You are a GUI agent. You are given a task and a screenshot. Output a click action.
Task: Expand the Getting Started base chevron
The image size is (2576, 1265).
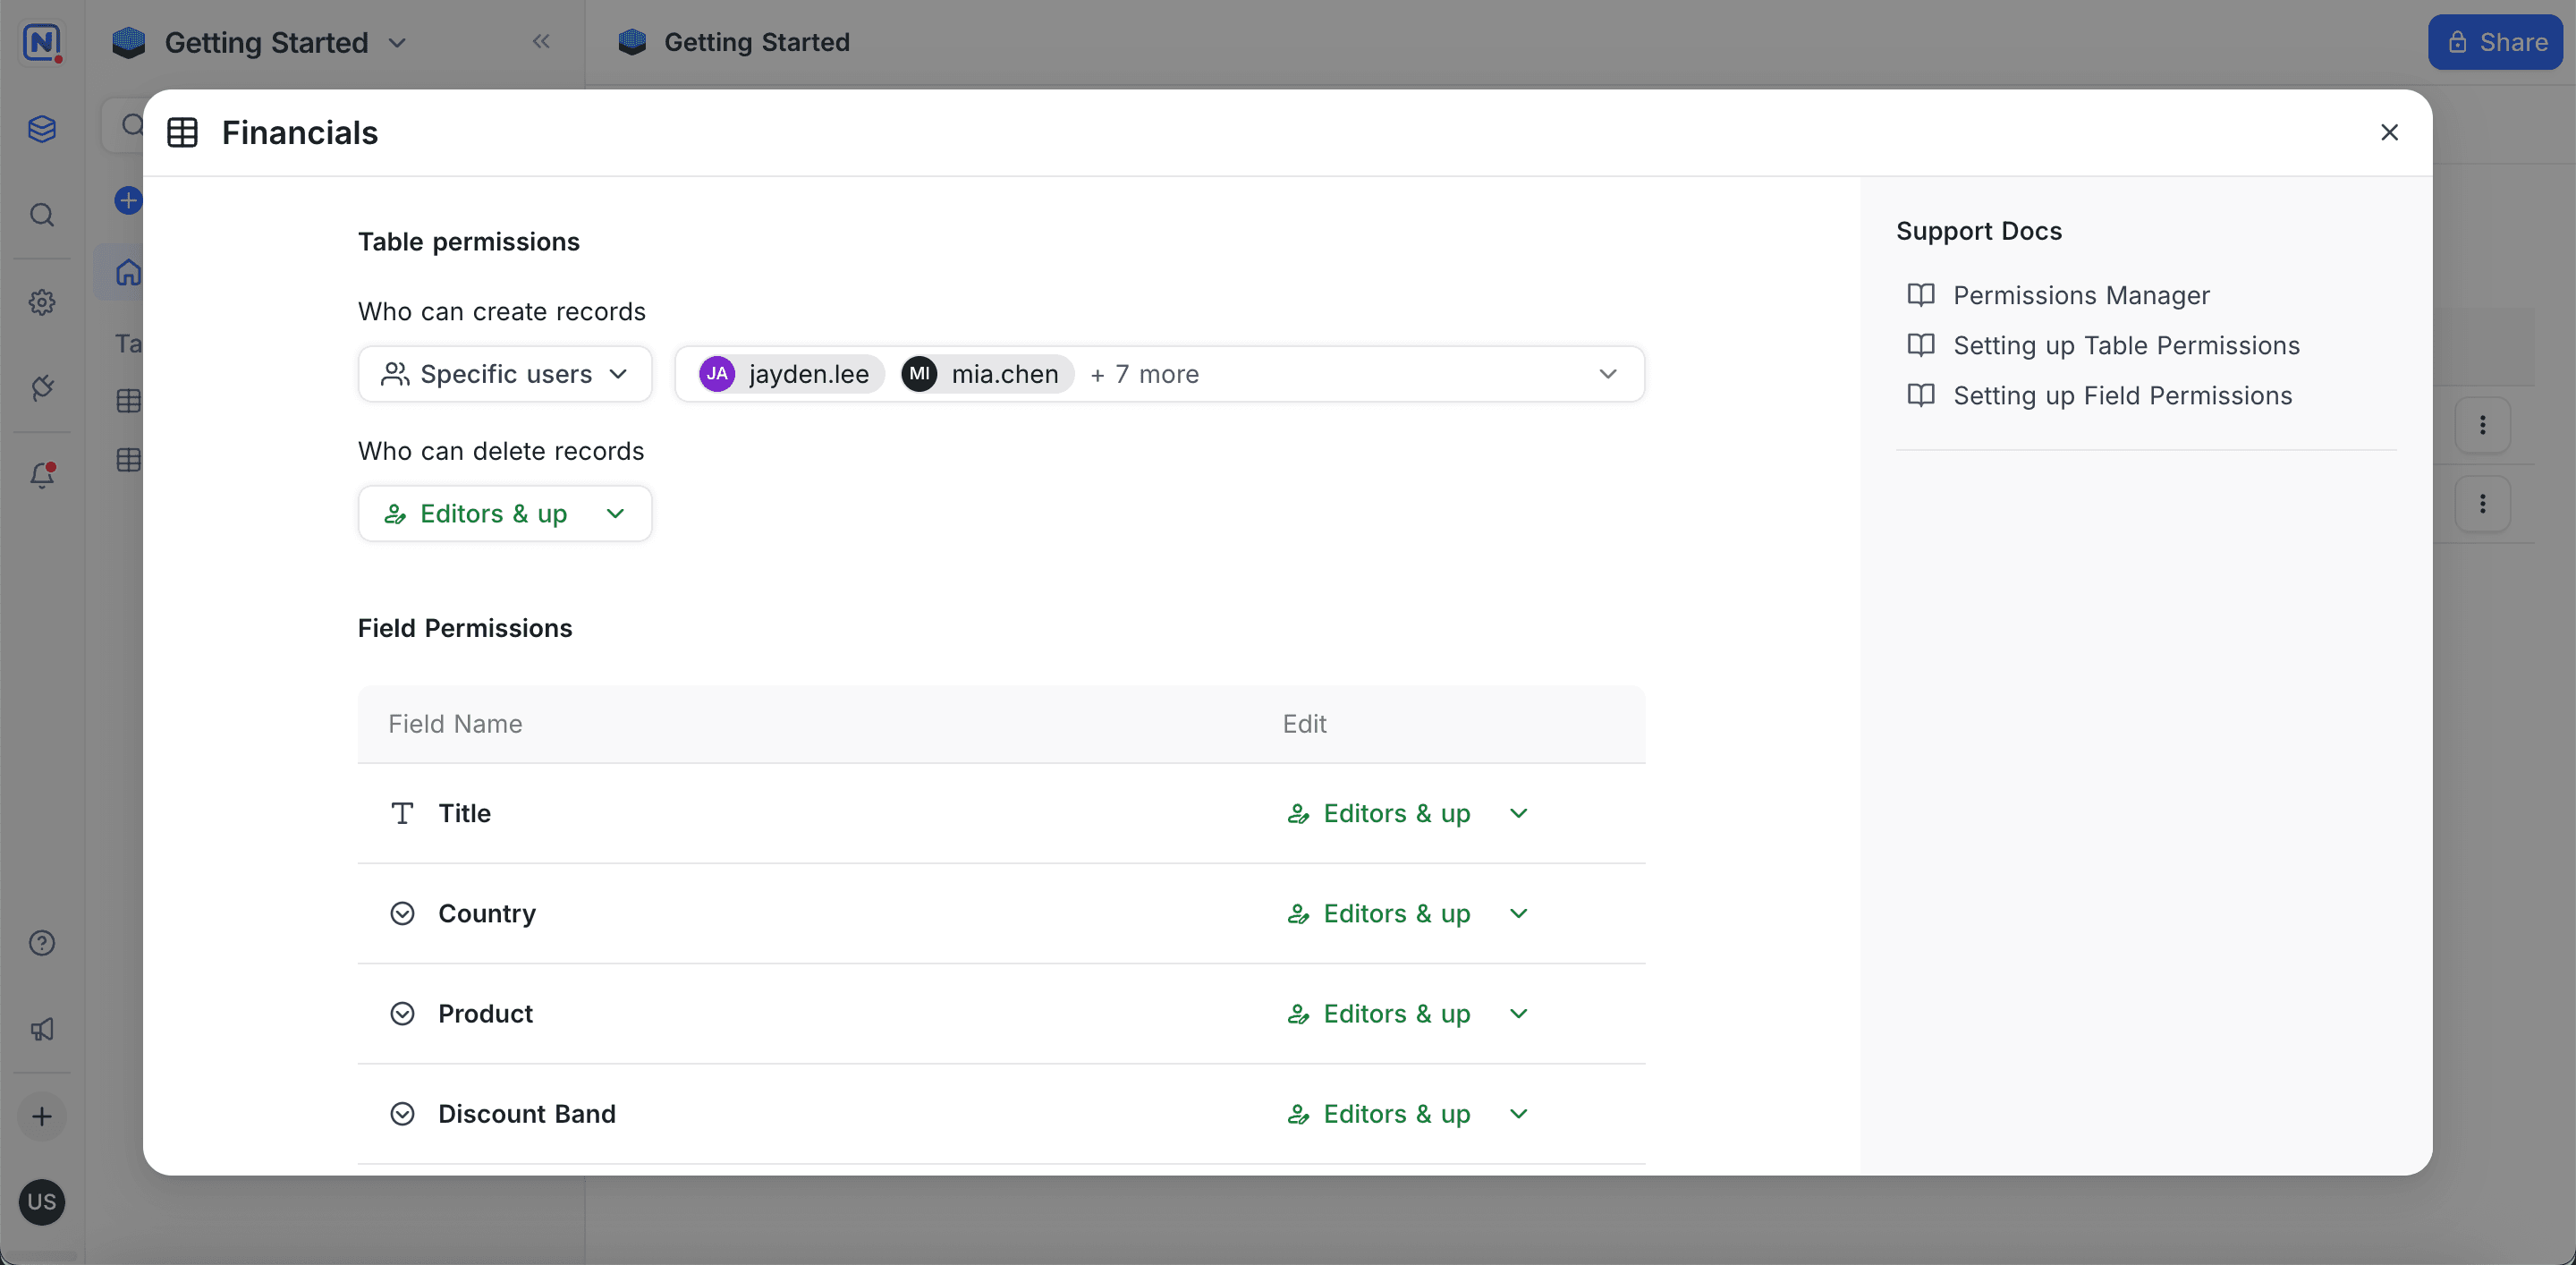tap(397, 43)
